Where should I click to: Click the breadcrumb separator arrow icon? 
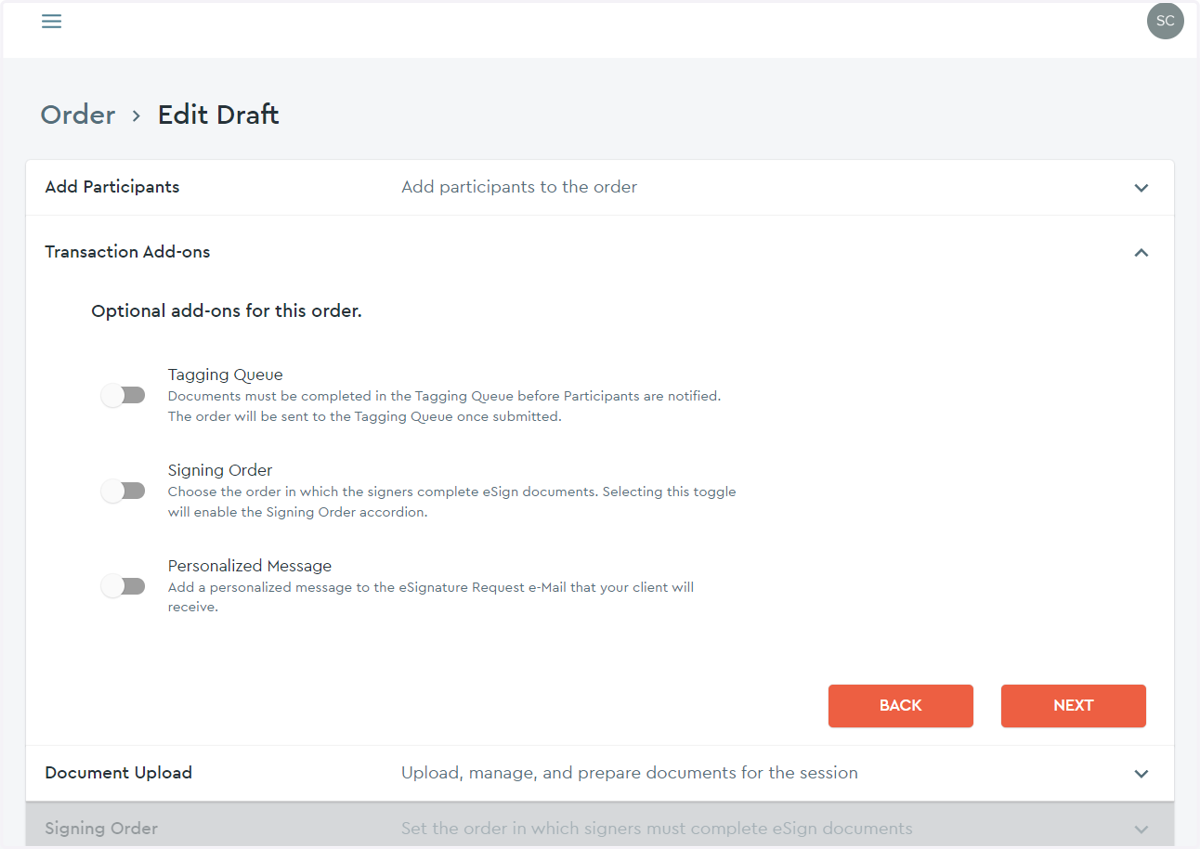point(136,116)
